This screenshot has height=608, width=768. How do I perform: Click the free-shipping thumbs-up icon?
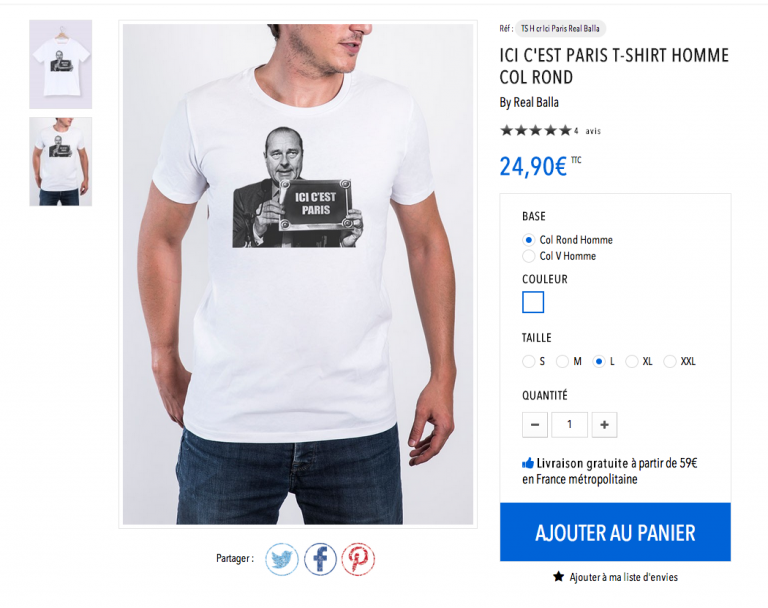click(528, 463)
